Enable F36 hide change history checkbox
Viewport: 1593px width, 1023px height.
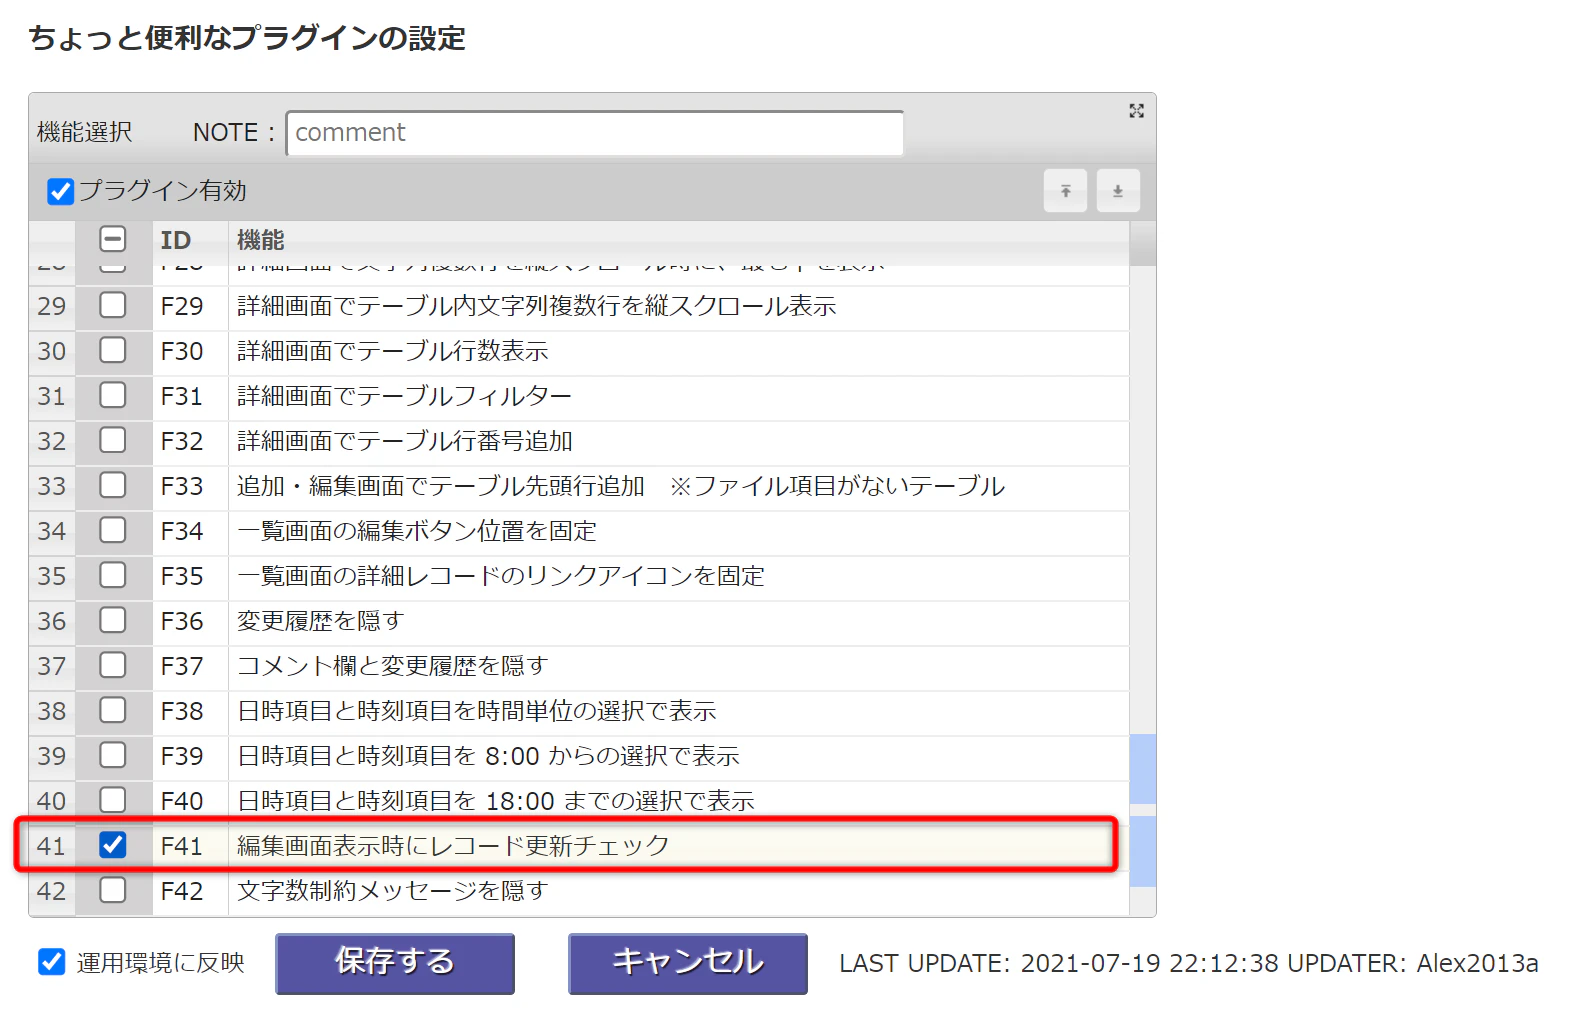click(x=113, y=620)
